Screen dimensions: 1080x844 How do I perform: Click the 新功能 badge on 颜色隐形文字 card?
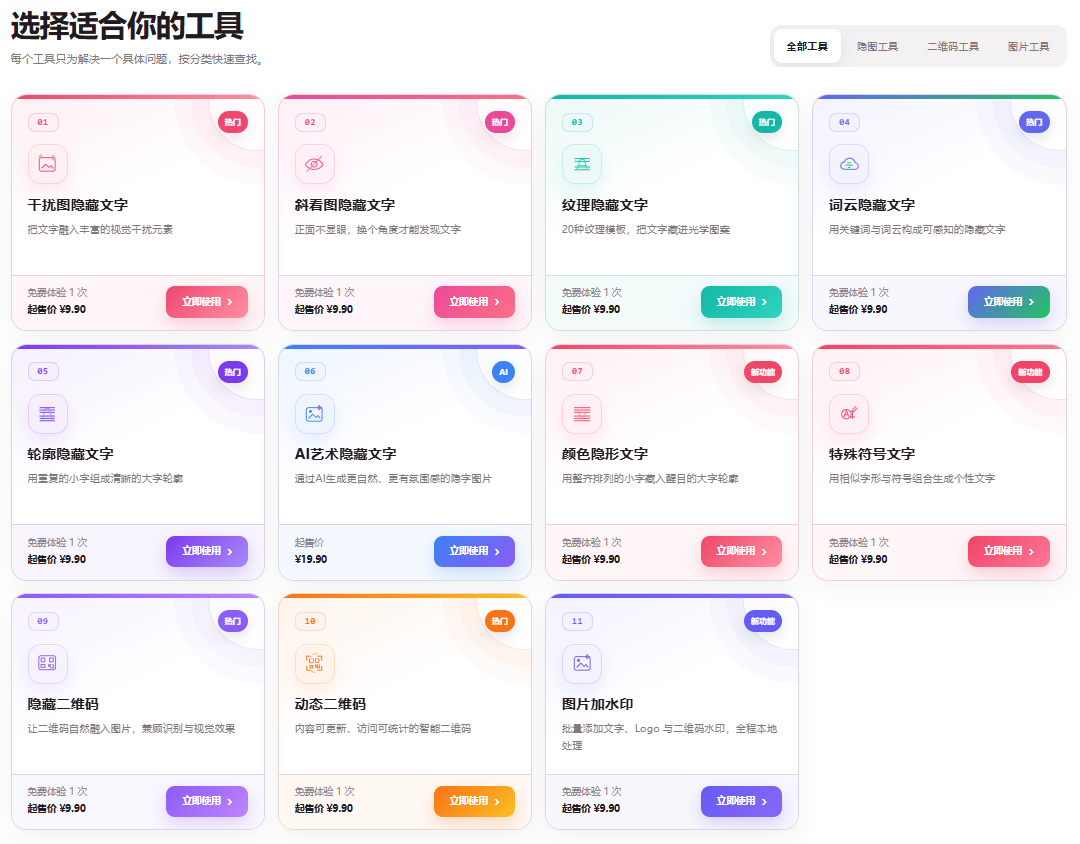pos(762,372)
